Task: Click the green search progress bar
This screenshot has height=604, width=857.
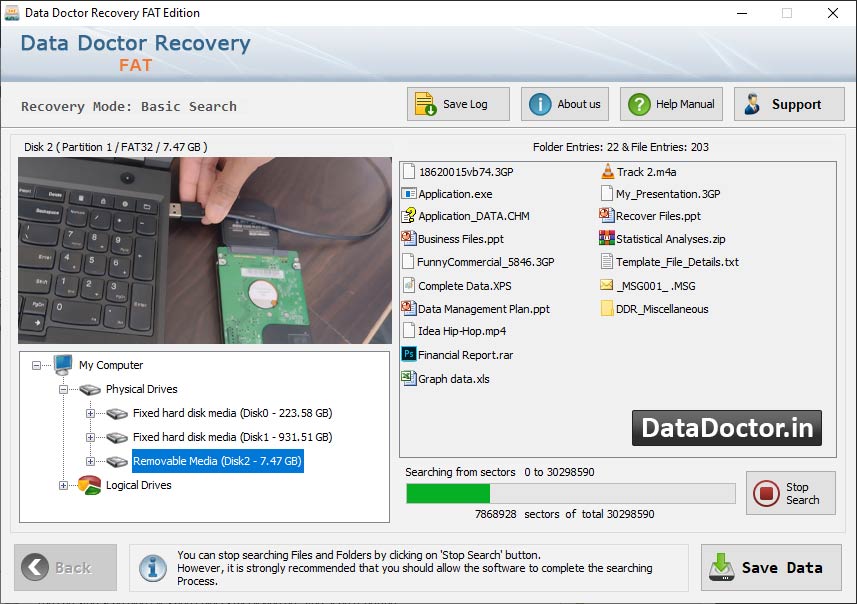Action: (448, 492)
